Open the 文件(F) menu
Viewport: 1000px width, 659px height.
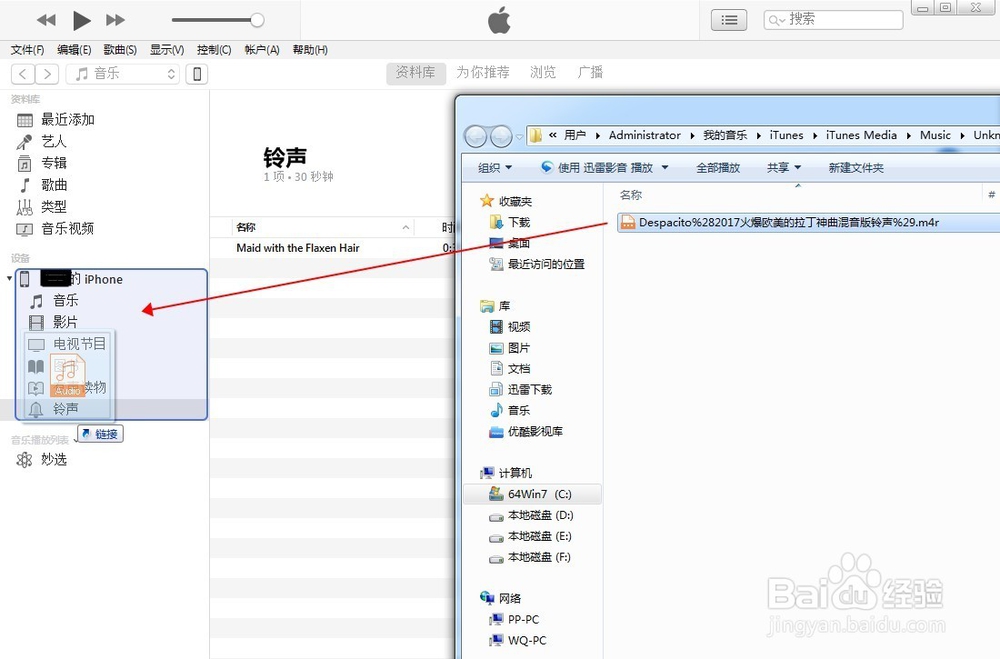[27, 50]
